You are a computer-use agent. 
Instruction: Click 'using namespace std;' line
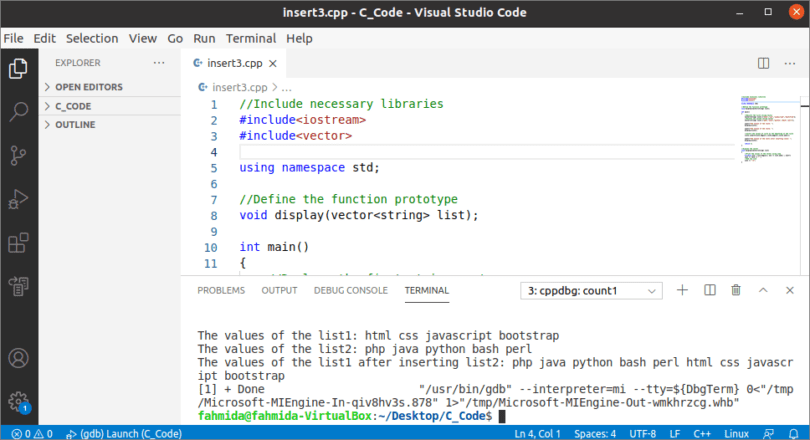[309, 168]
